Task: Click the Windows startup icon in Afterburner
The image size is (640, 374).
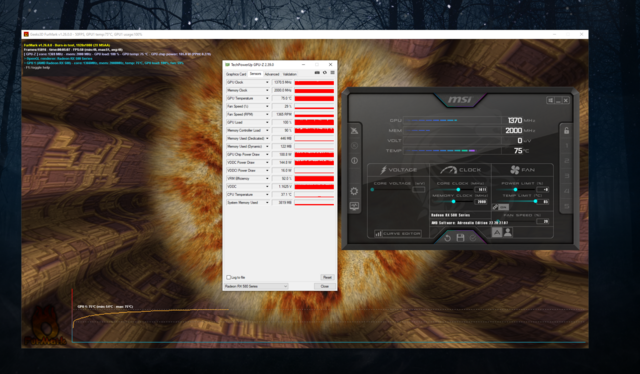Action: point(550,100)
